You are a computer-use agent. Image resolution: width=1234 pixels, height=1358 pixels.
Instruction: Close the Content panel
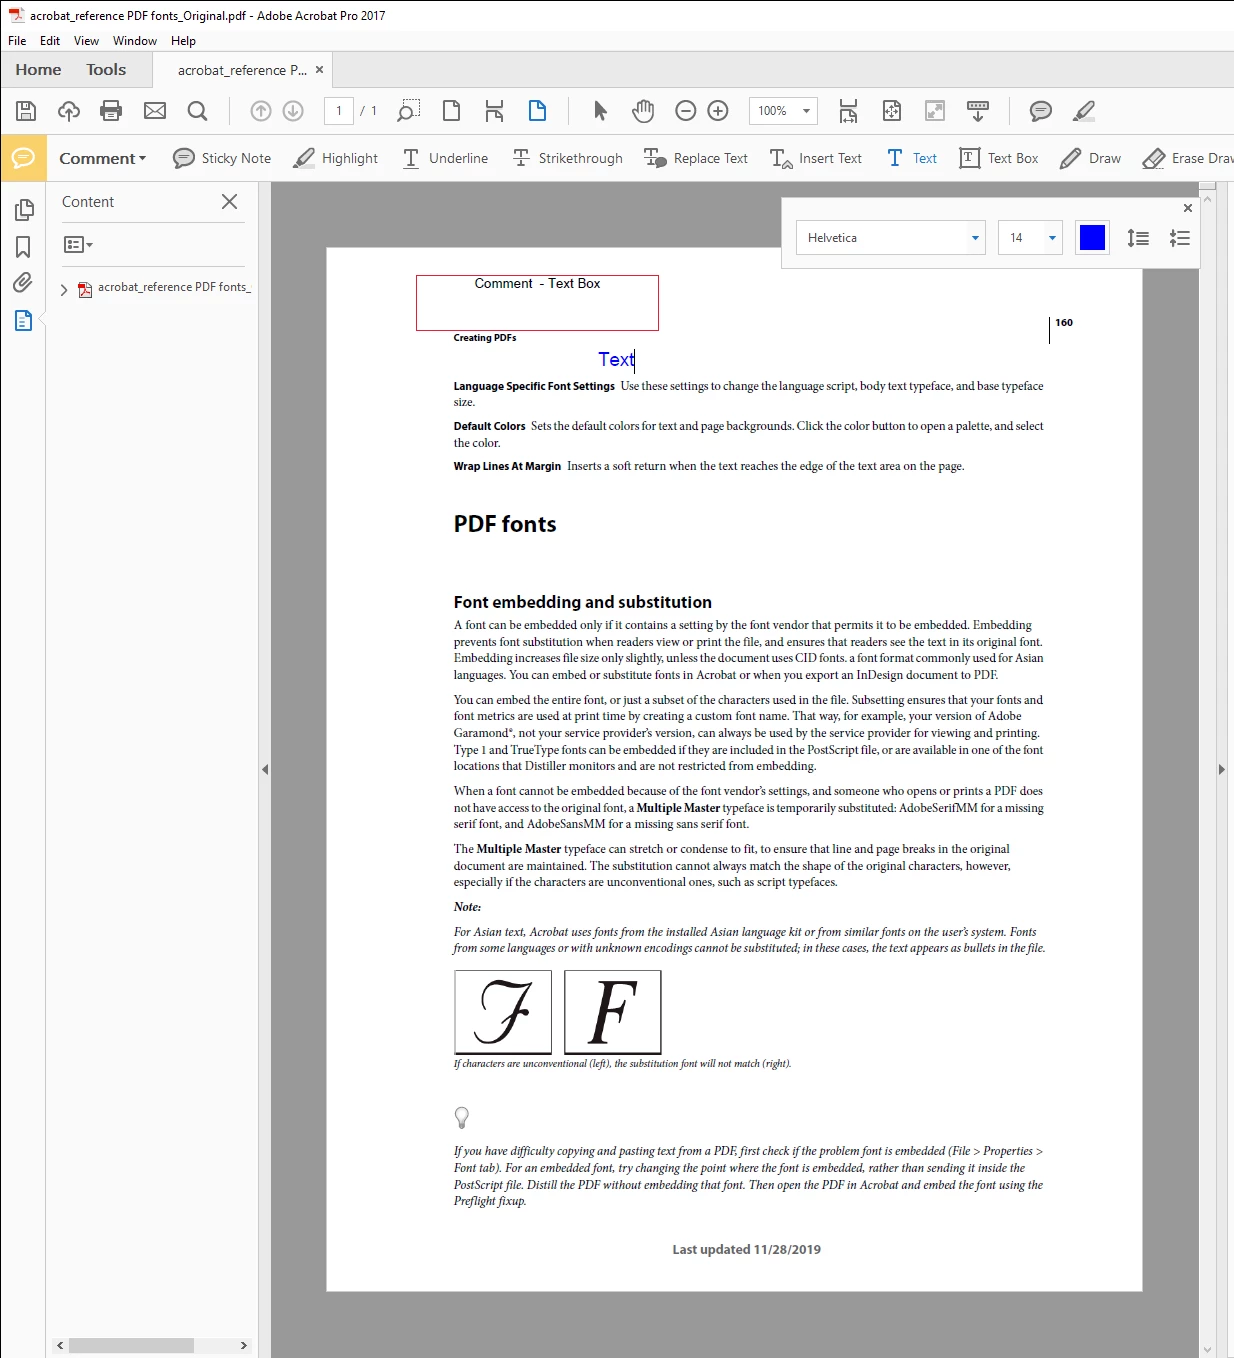coord(229,202)
